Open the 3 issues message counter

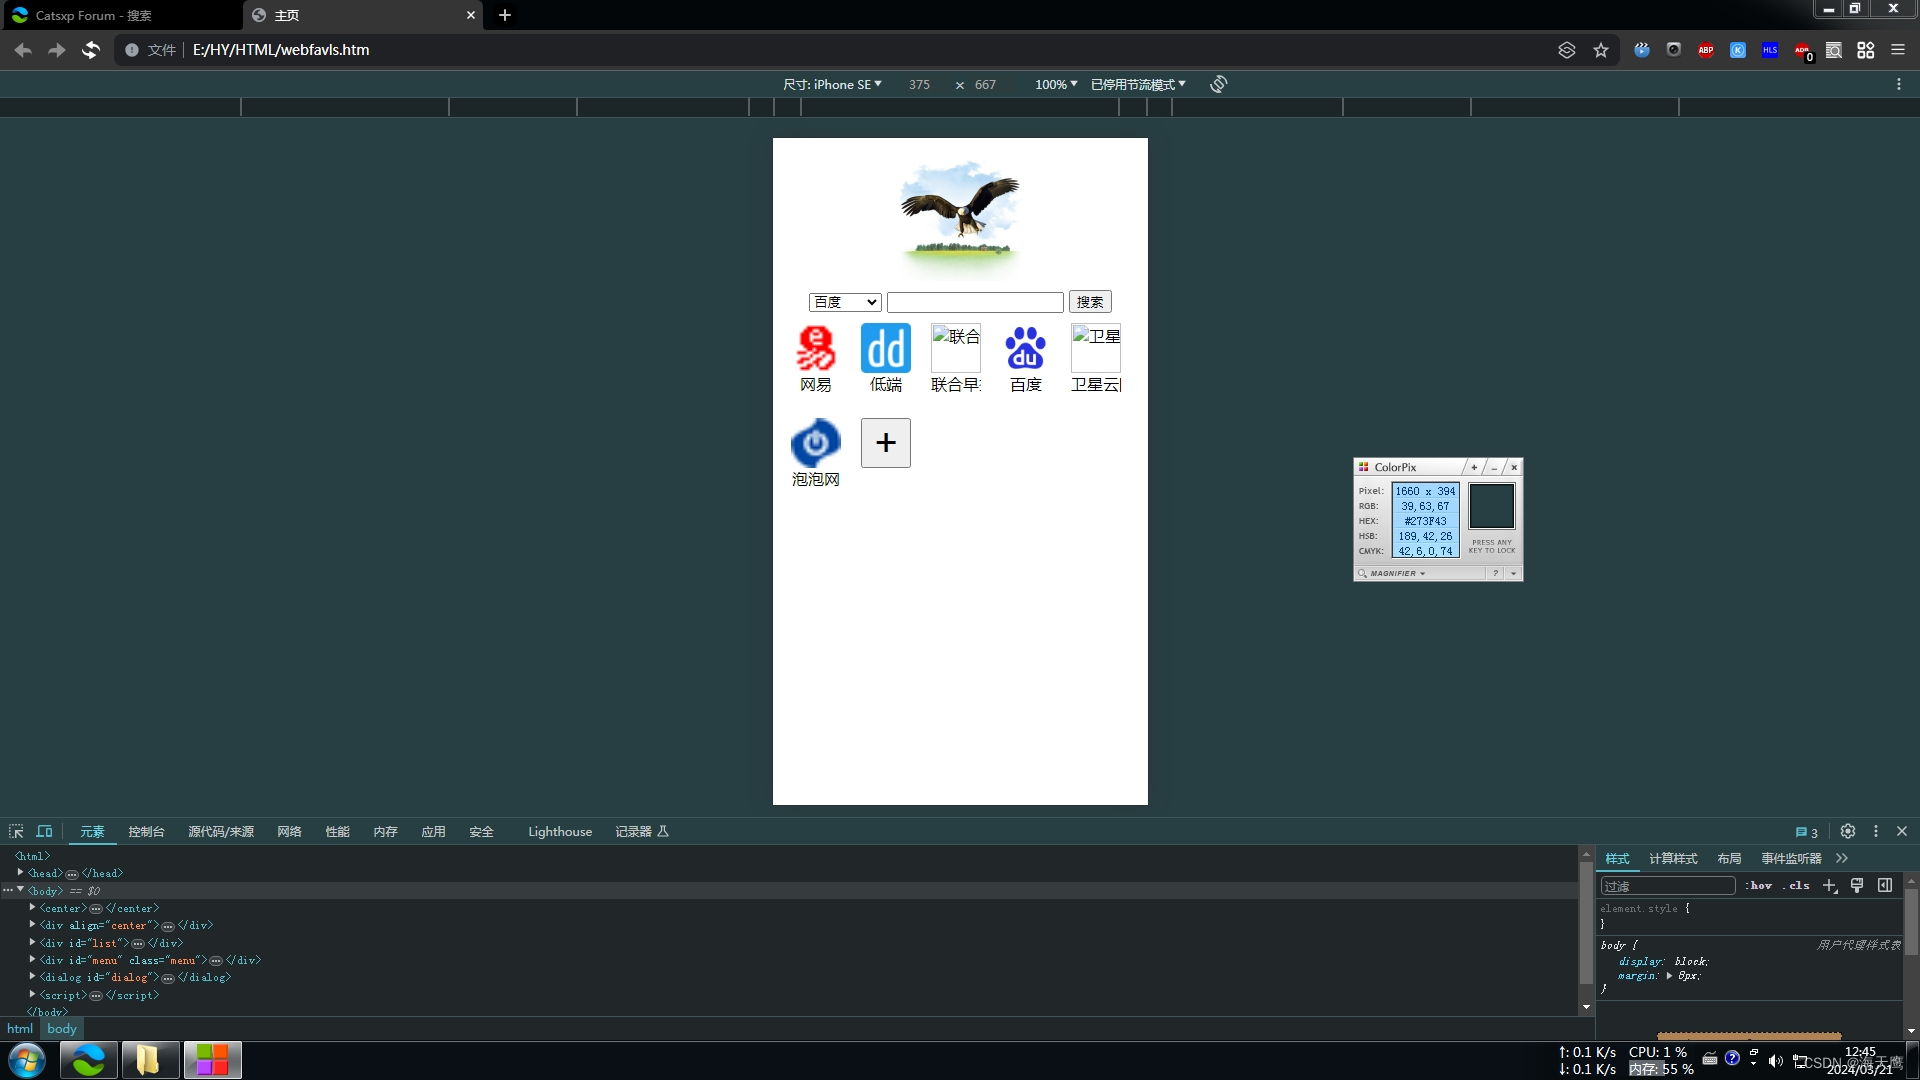coord(1807,832)
